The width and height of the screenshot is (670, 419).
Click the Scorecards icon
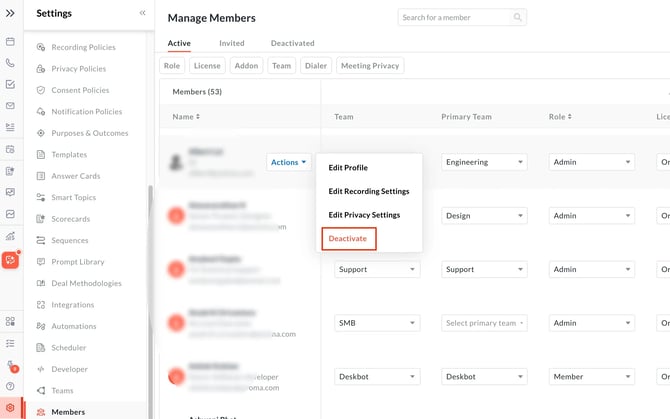tap(41, 219)
